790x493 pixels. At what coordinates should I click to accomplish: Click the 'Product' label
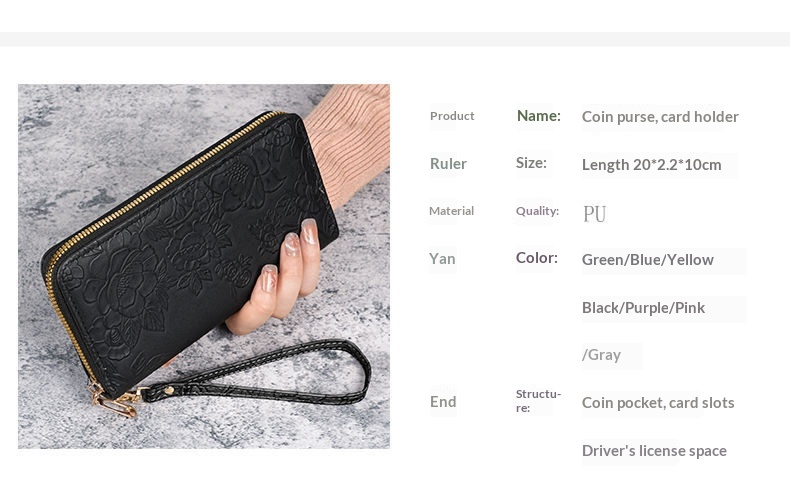[452, 116]
